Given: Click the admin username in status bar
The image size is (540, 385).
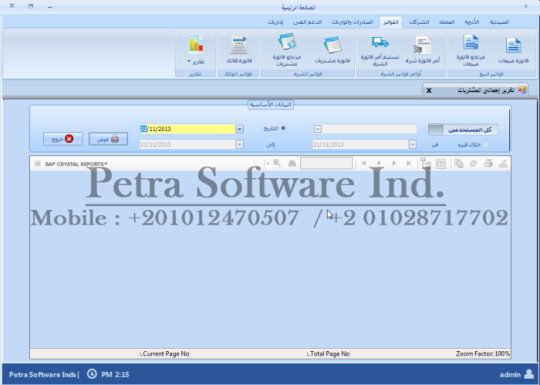Looking at the screenshot, I should pyautogui.click(x=510, y=374).
